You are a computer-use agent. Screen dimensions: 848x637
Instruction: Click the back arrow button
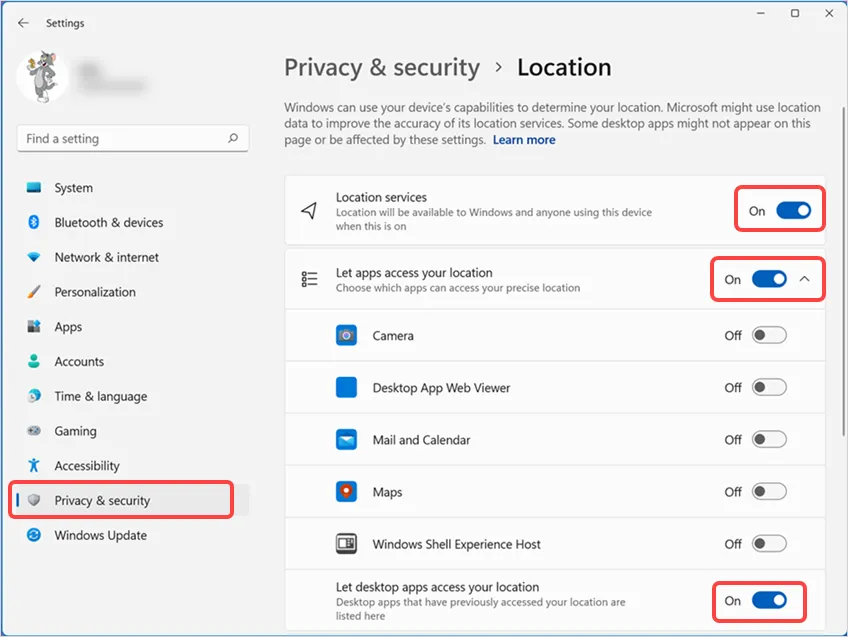tap(22, 22)
